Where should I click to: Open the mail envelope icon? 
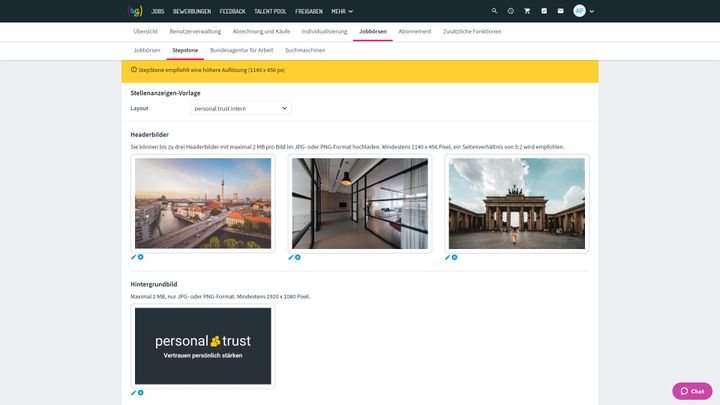(x=560, y=11)
